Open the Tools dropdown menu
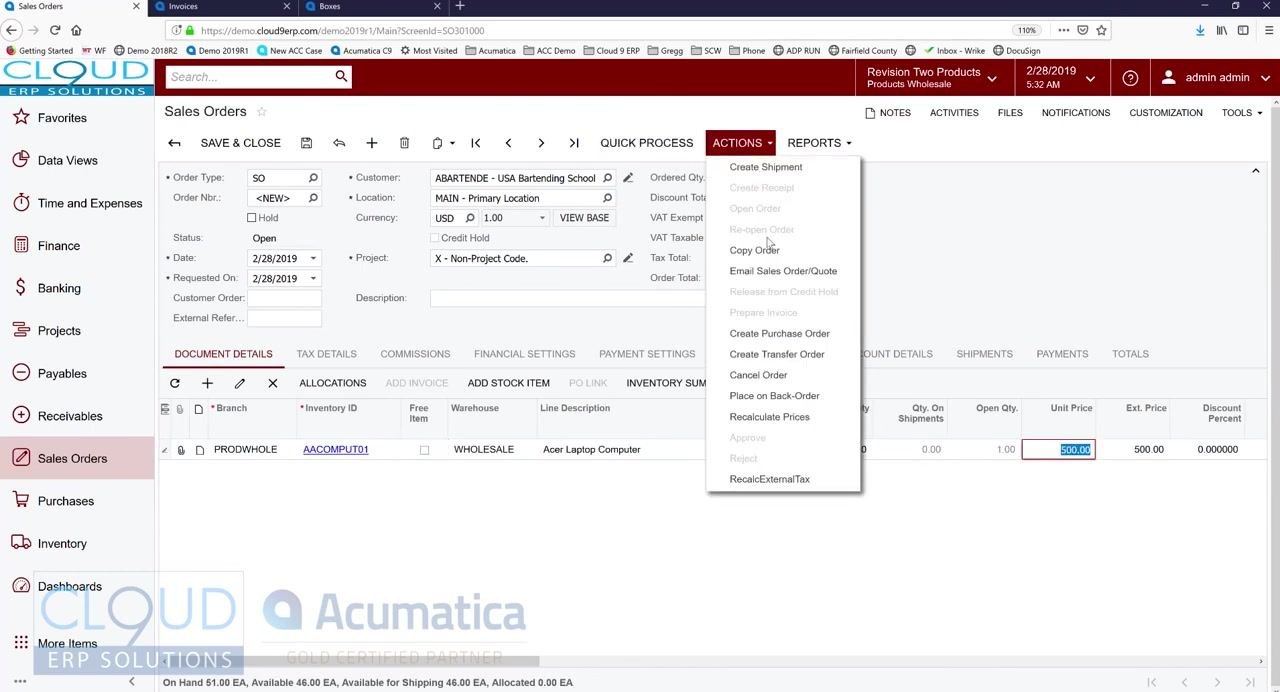Image resolution: width=1280 pixels, height=692 pixels. coord(1242,113)
